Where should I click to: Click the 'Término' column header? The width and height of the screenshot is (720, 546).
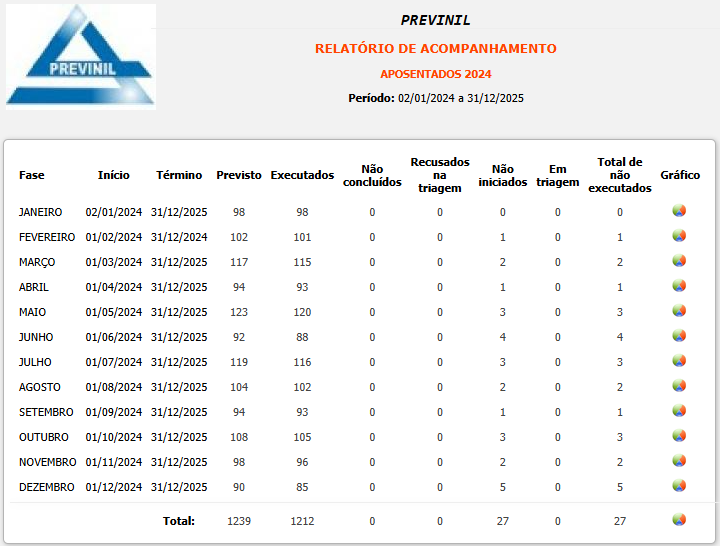(179, 175)
